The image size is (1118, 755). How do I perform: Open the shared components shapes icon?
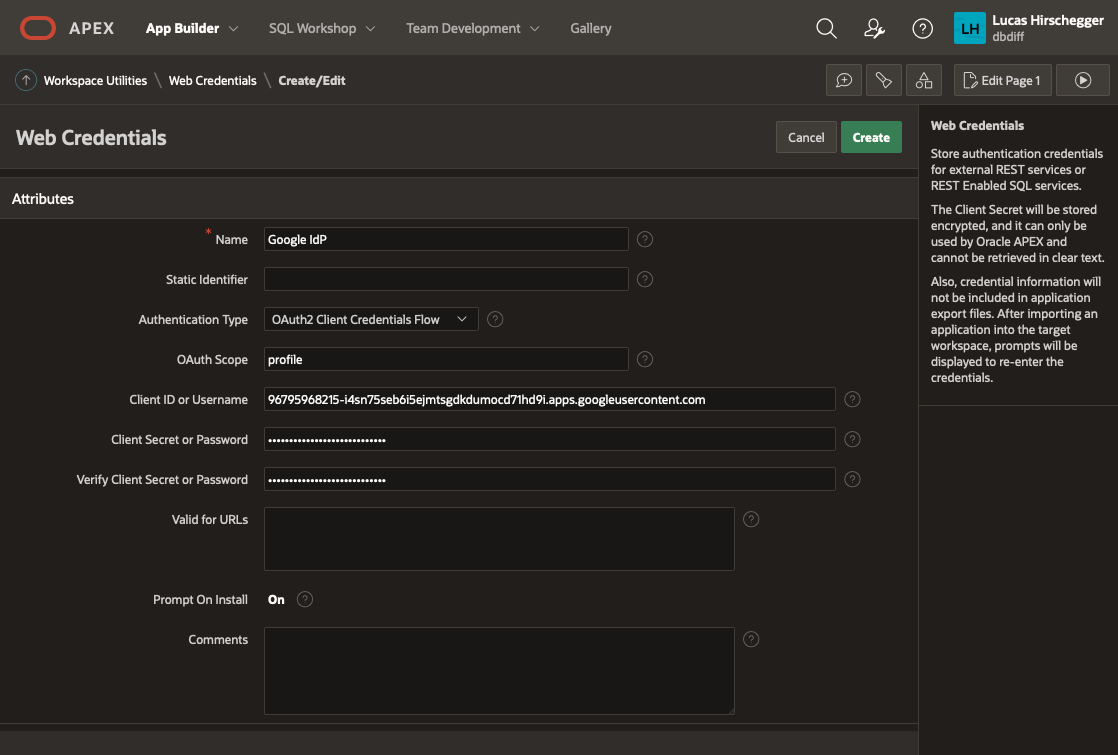pos(923,80)
